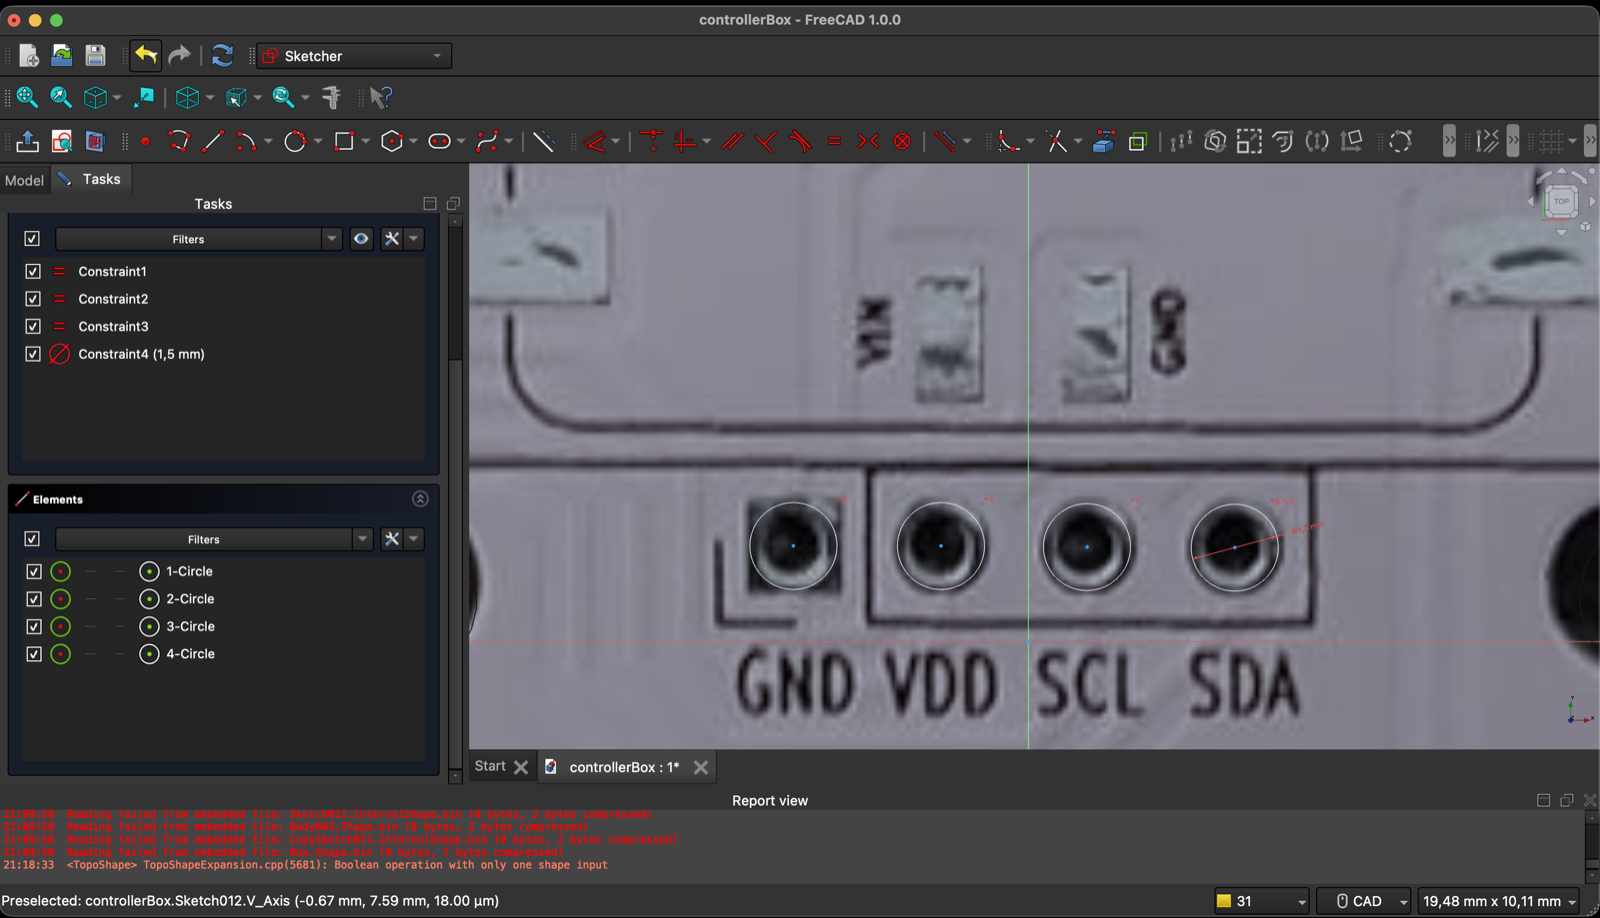The image size is (1600, 918).
Task: Click the Save document icon
Action: tap(94, 56)
